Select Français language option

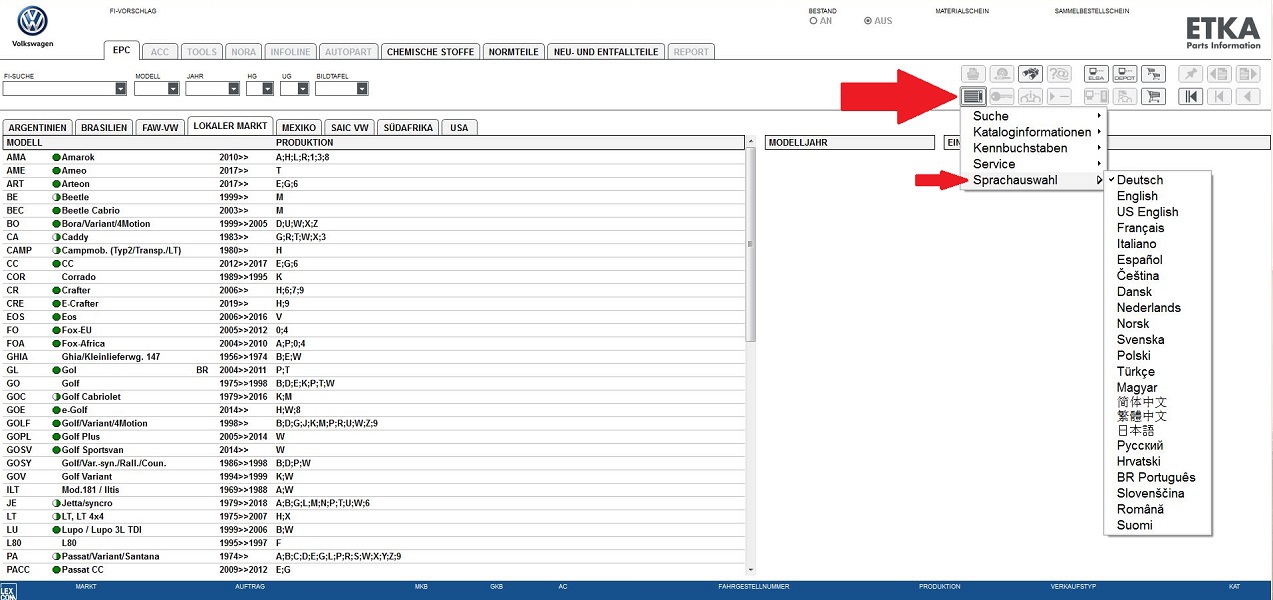pyautogui.click(x=1140, y=228)
